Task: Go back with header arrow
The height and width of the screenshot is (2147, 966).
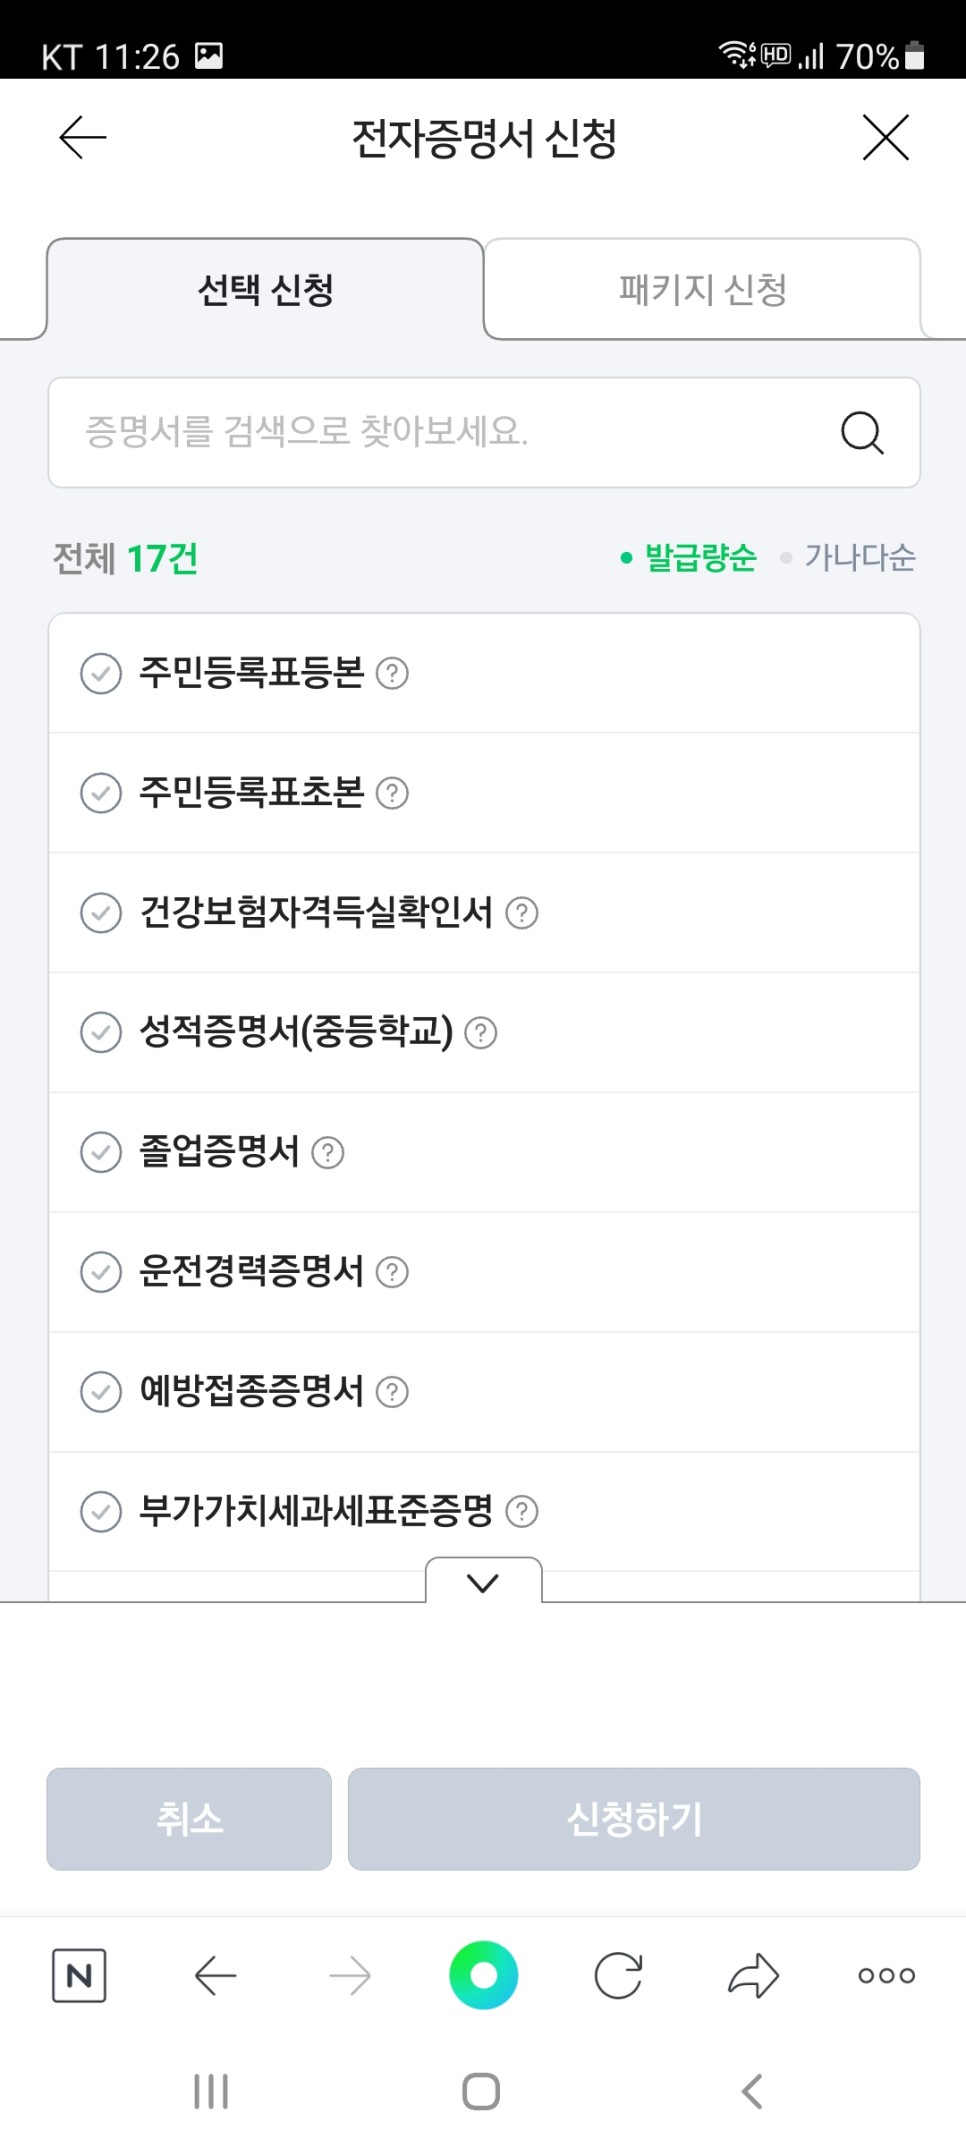Action: pos(83,137)
